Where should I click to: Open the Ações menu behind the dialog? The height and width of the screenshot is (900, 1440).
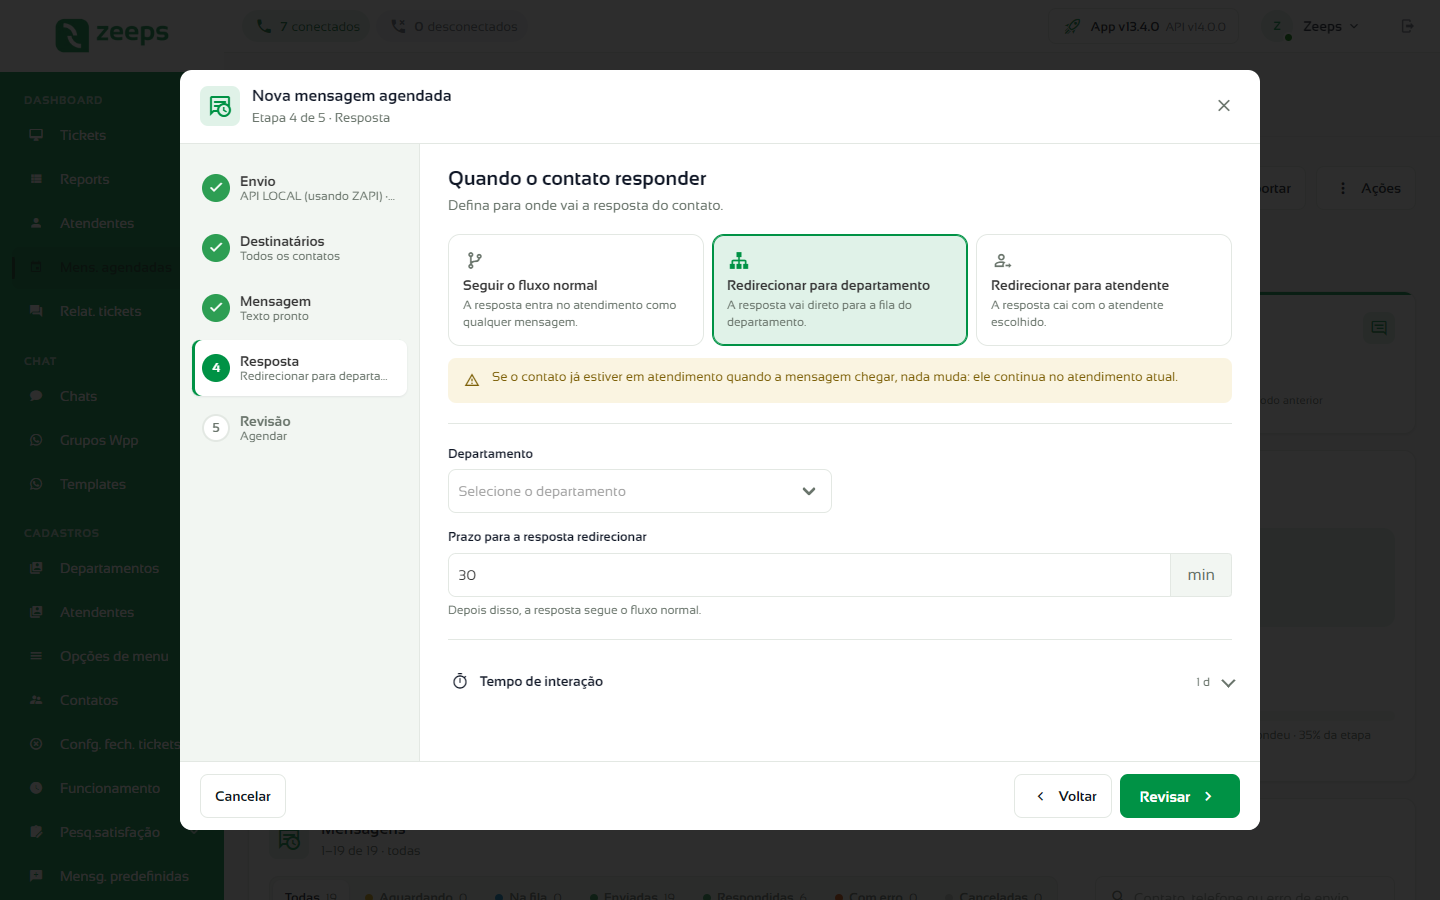pyautogui.click(x=1370, y=188)
